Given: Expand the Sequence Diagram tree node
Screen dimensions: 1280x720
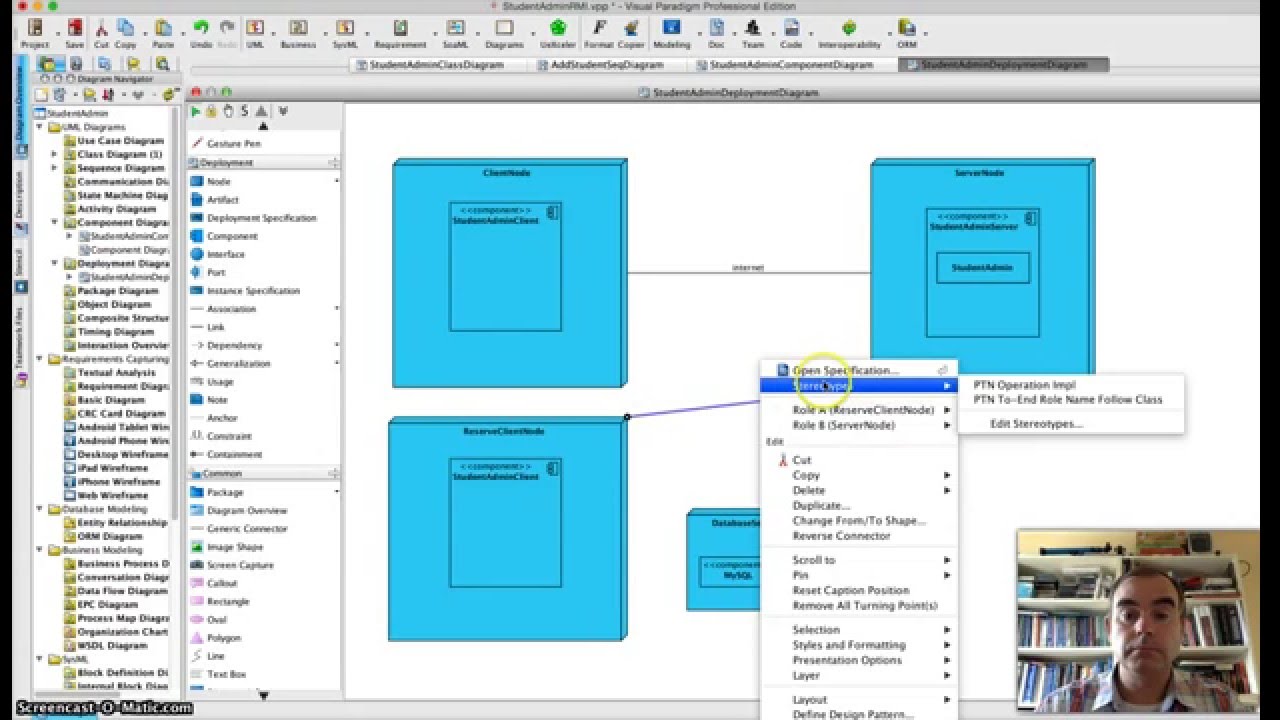Looking at the screenshot, I should 54,168.
